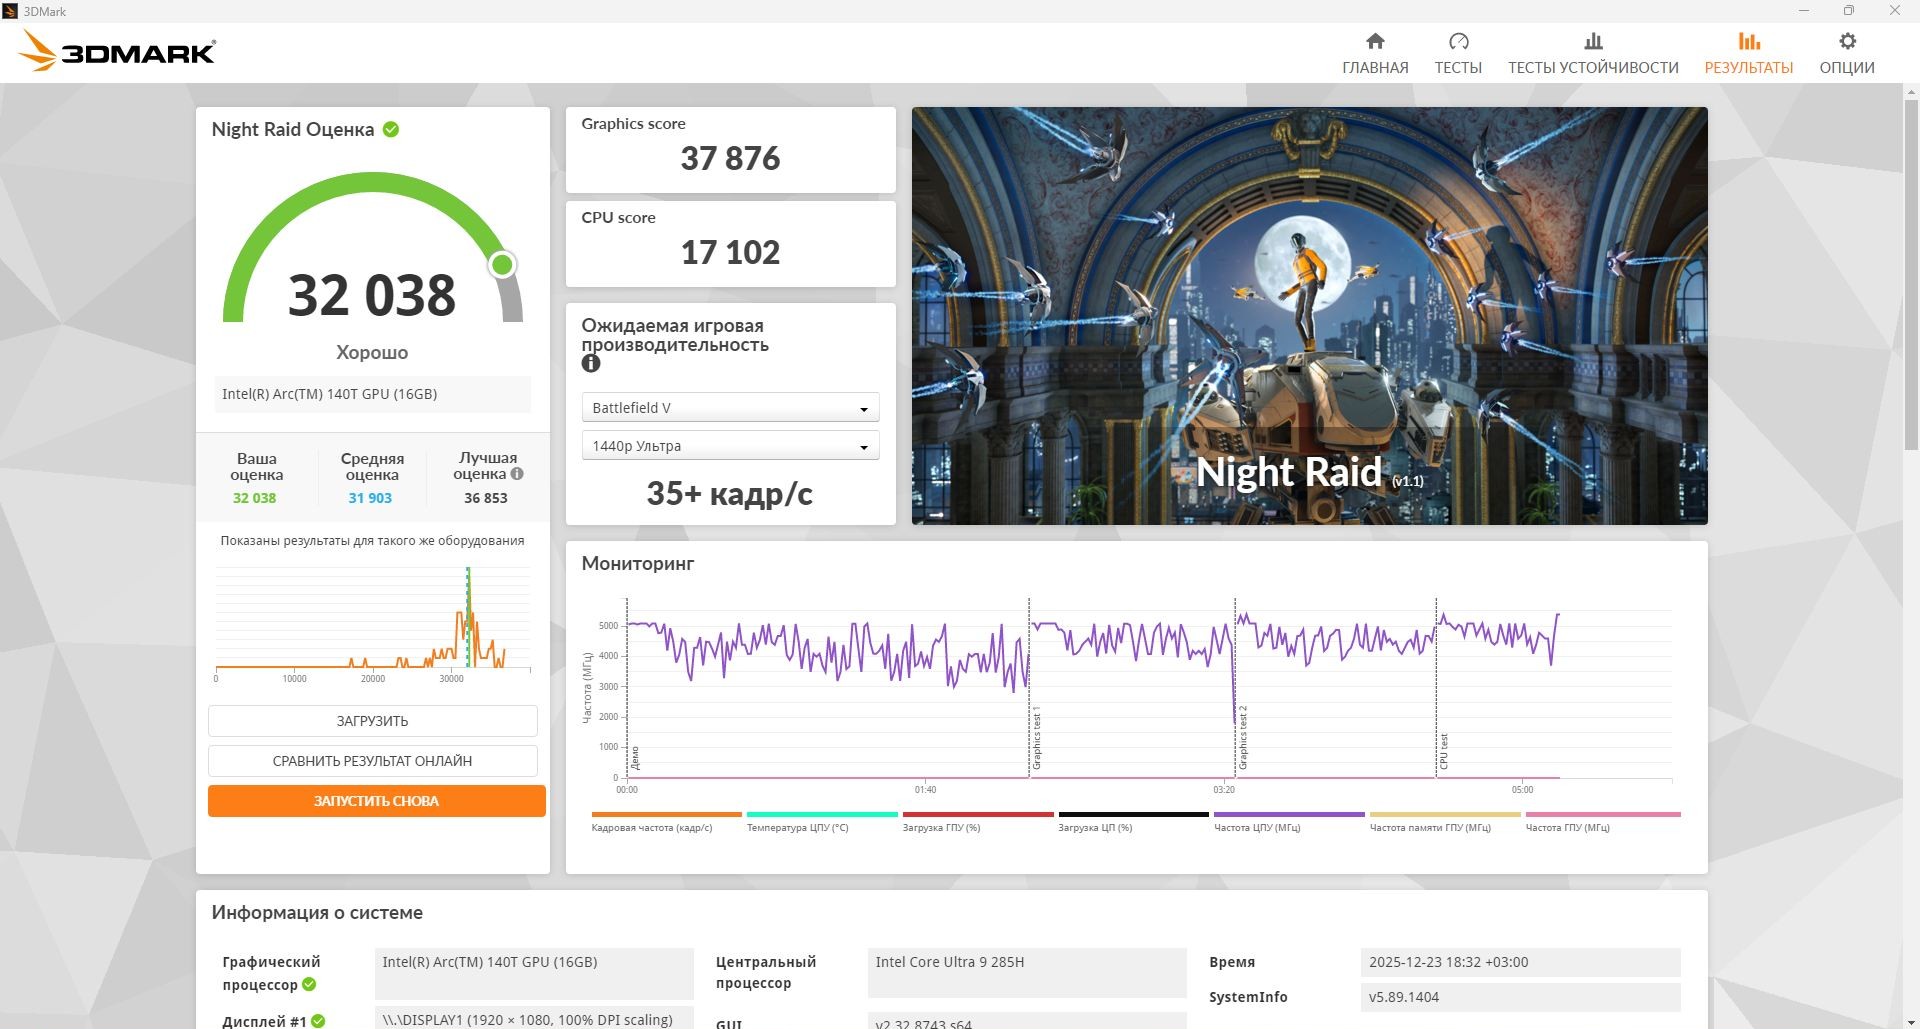Open the Опции gear icon
Screen dimensions: 1920x1029
(1847, 41)
